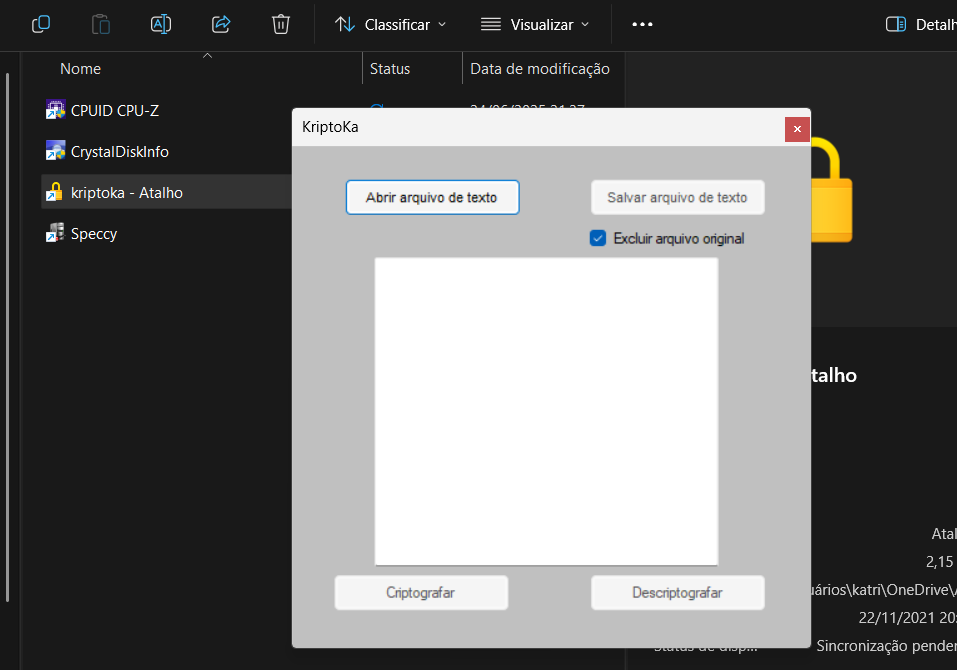Click Salvar arquivo de texto

[677, 197]
